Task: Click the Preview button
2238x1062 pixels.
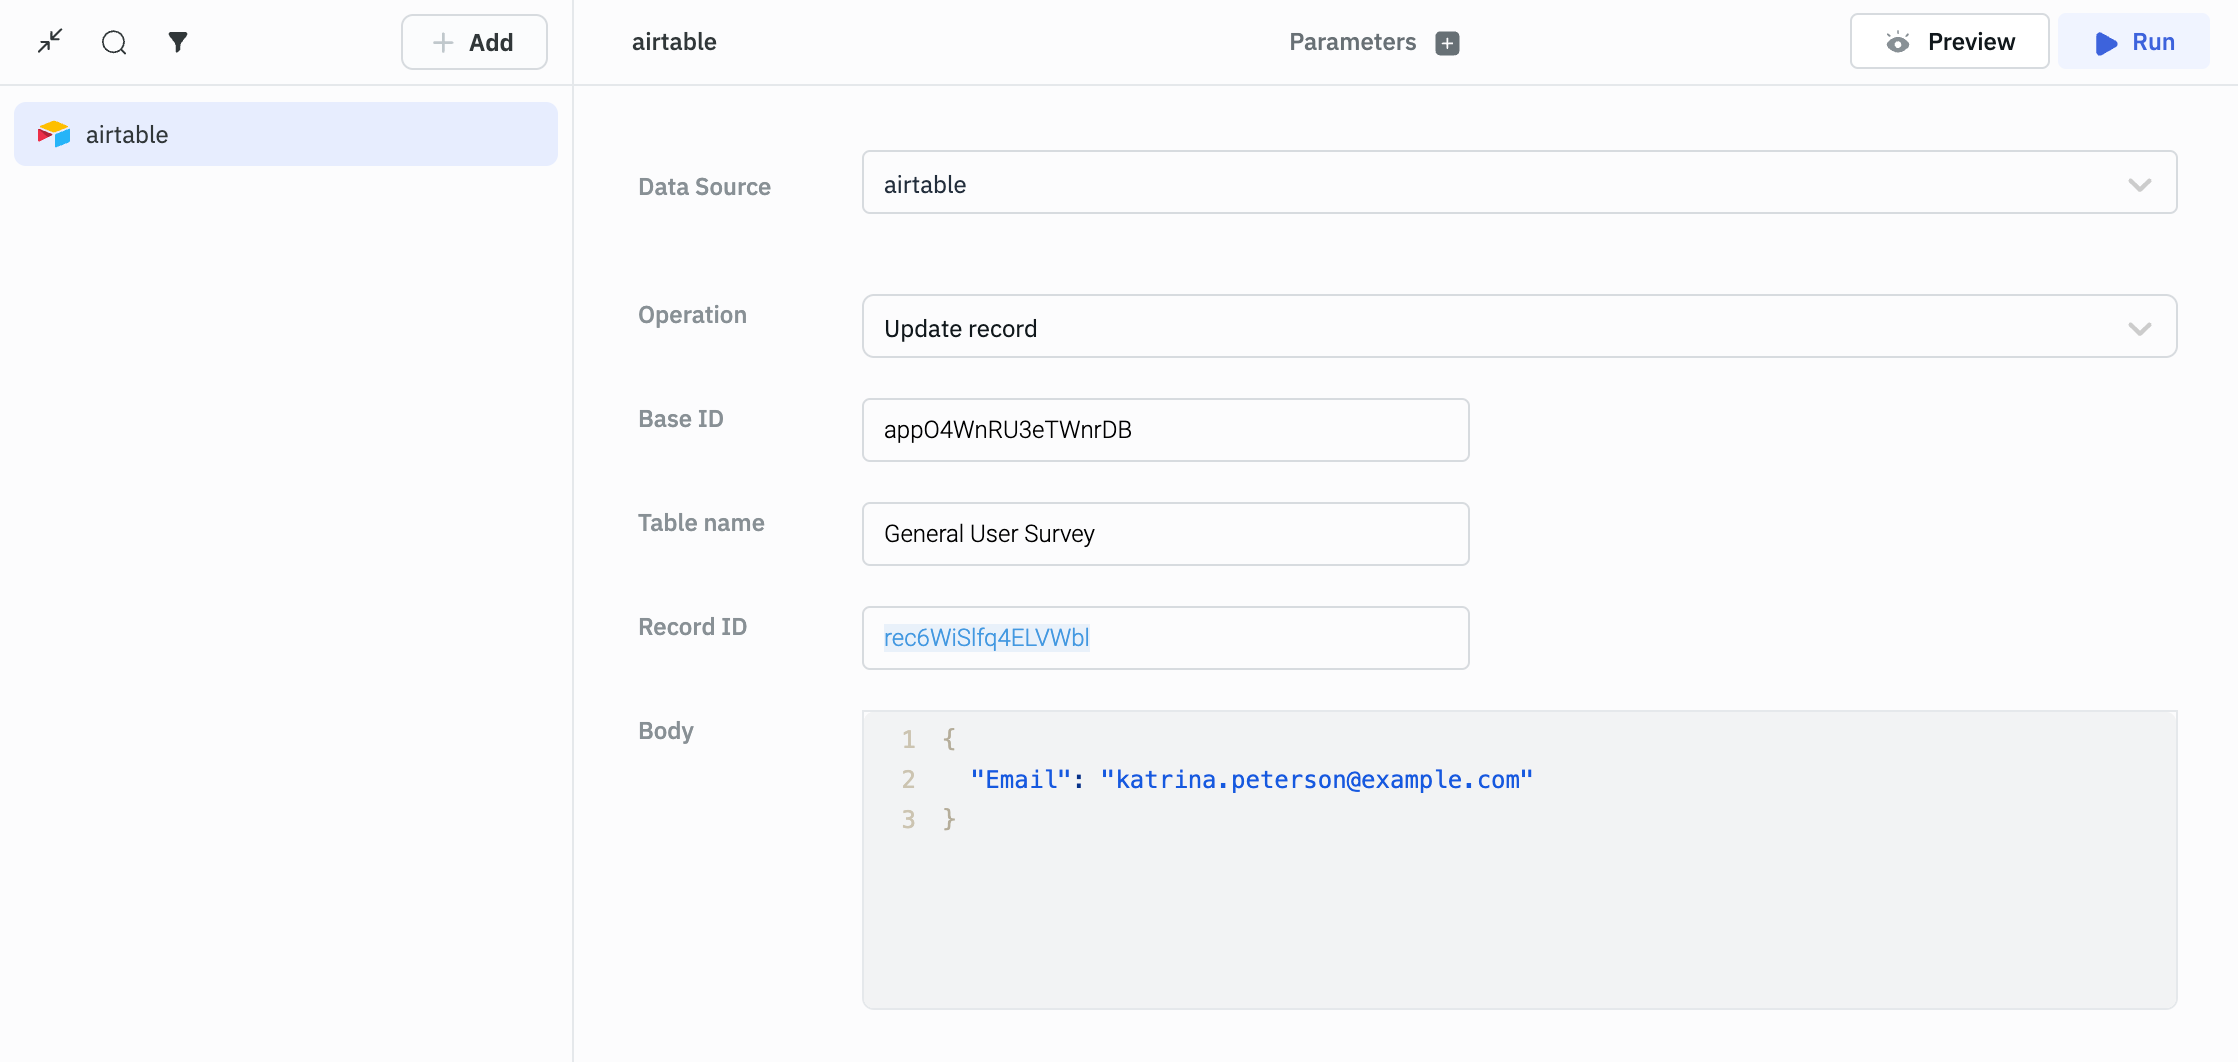Action: [x=1949, y=42]
